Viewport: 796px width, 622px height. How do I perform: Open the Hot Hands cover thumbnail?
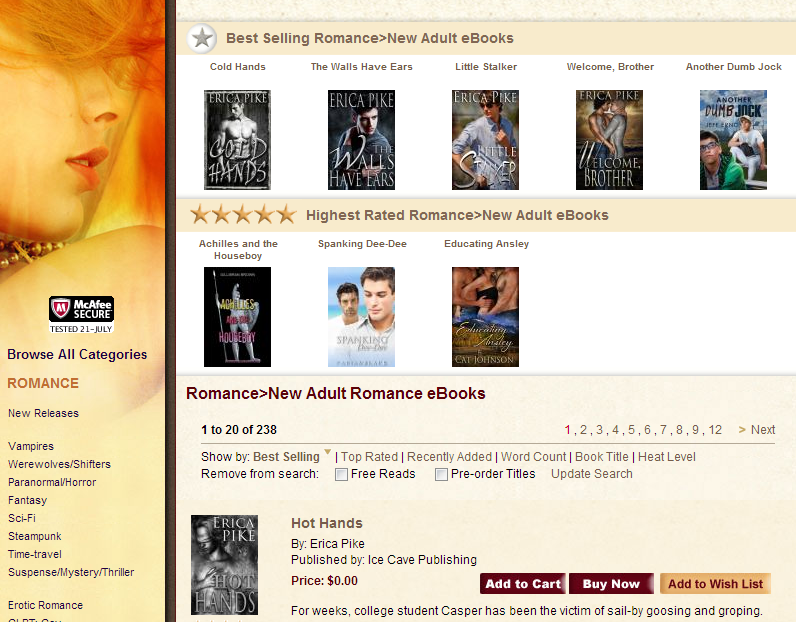[224, 565]
